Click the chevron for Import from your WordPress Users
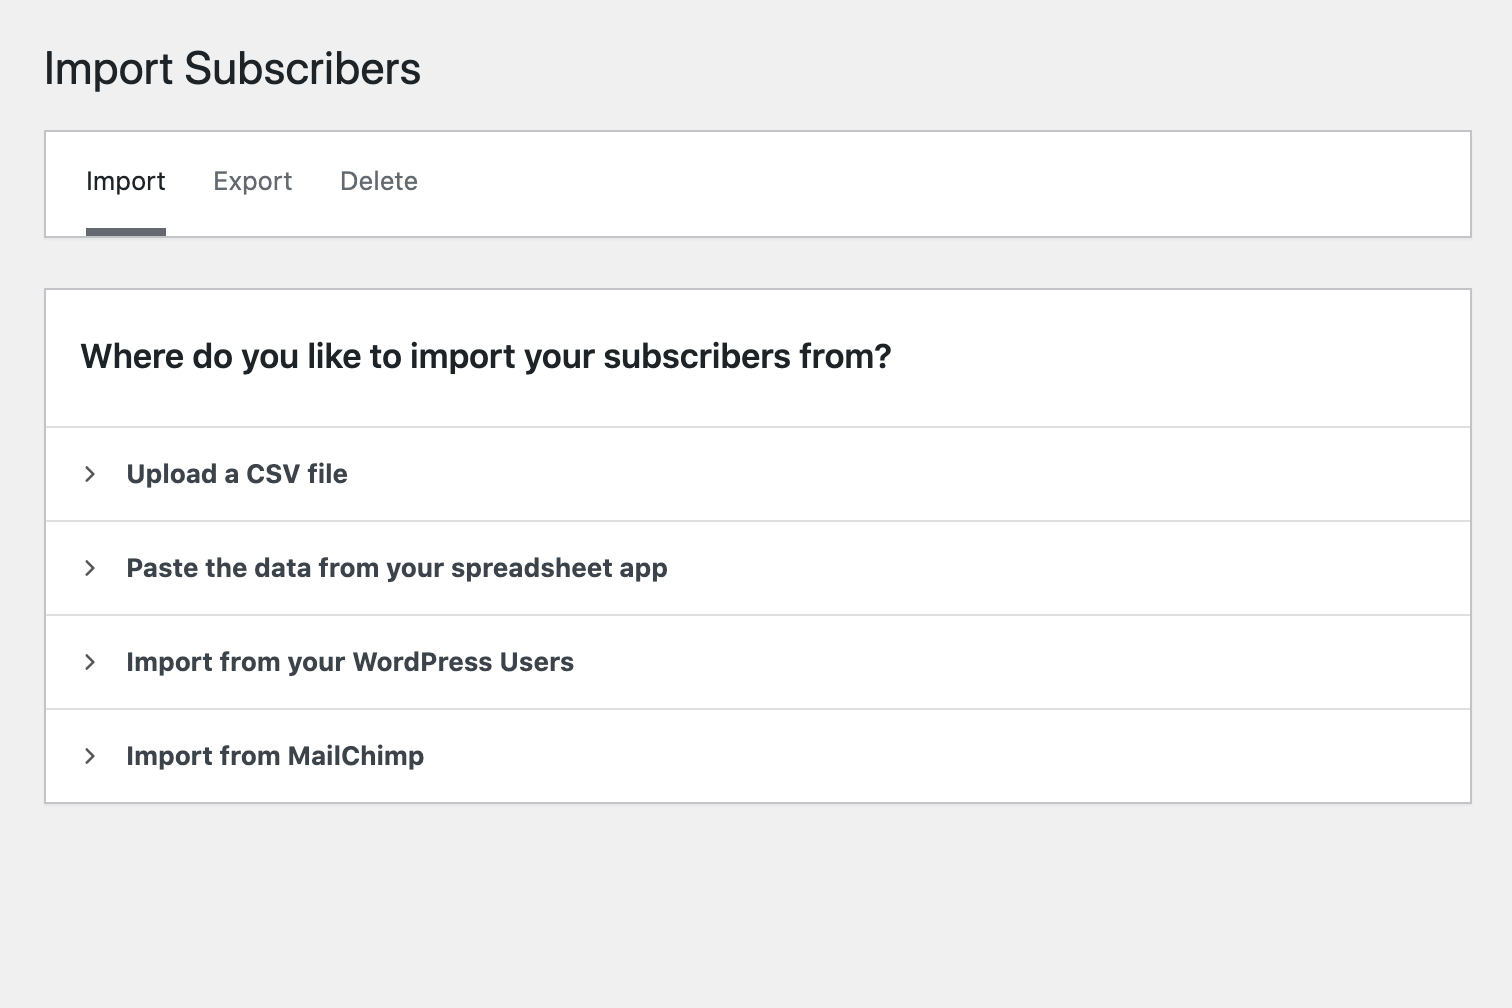The height and width of the screenshot is (1008, 1512). coord(91,662)
